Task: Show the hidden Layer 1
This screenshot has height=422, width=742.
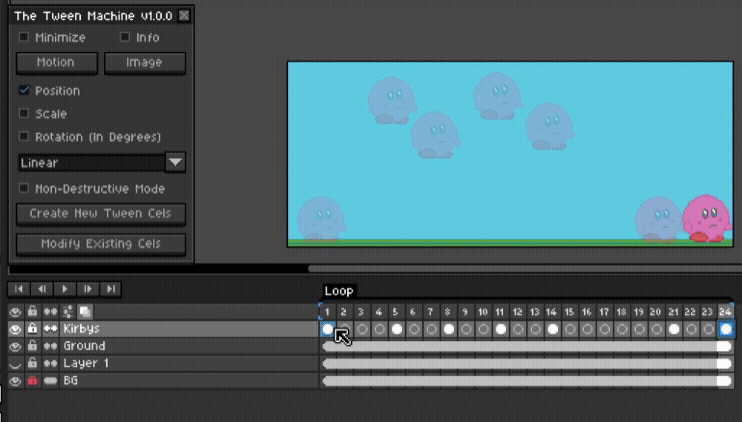Action: pos(15,363)
